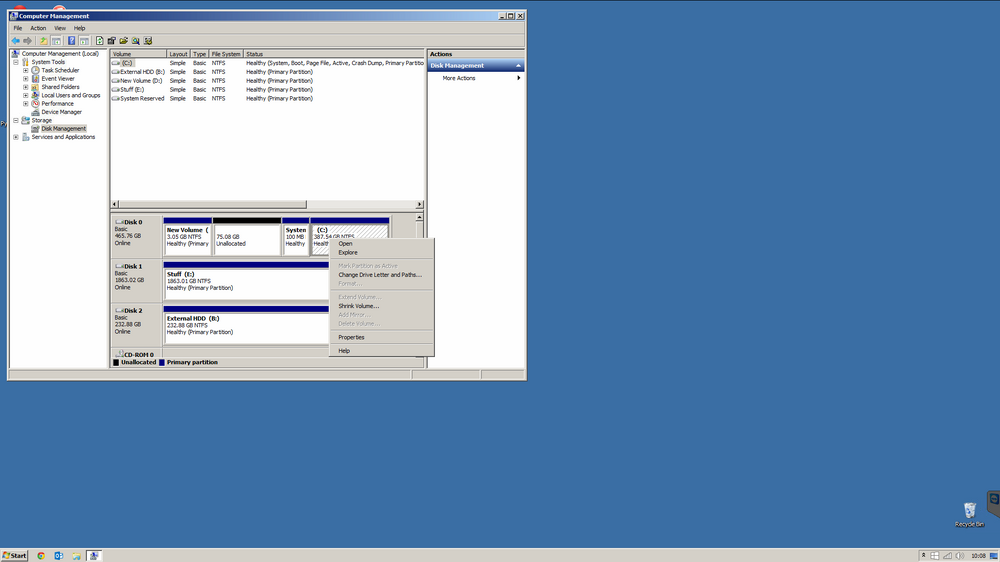The width and height of the screenshot is (1000, 562).
Task: Open the Action menu
Action: tap(38, 28)
